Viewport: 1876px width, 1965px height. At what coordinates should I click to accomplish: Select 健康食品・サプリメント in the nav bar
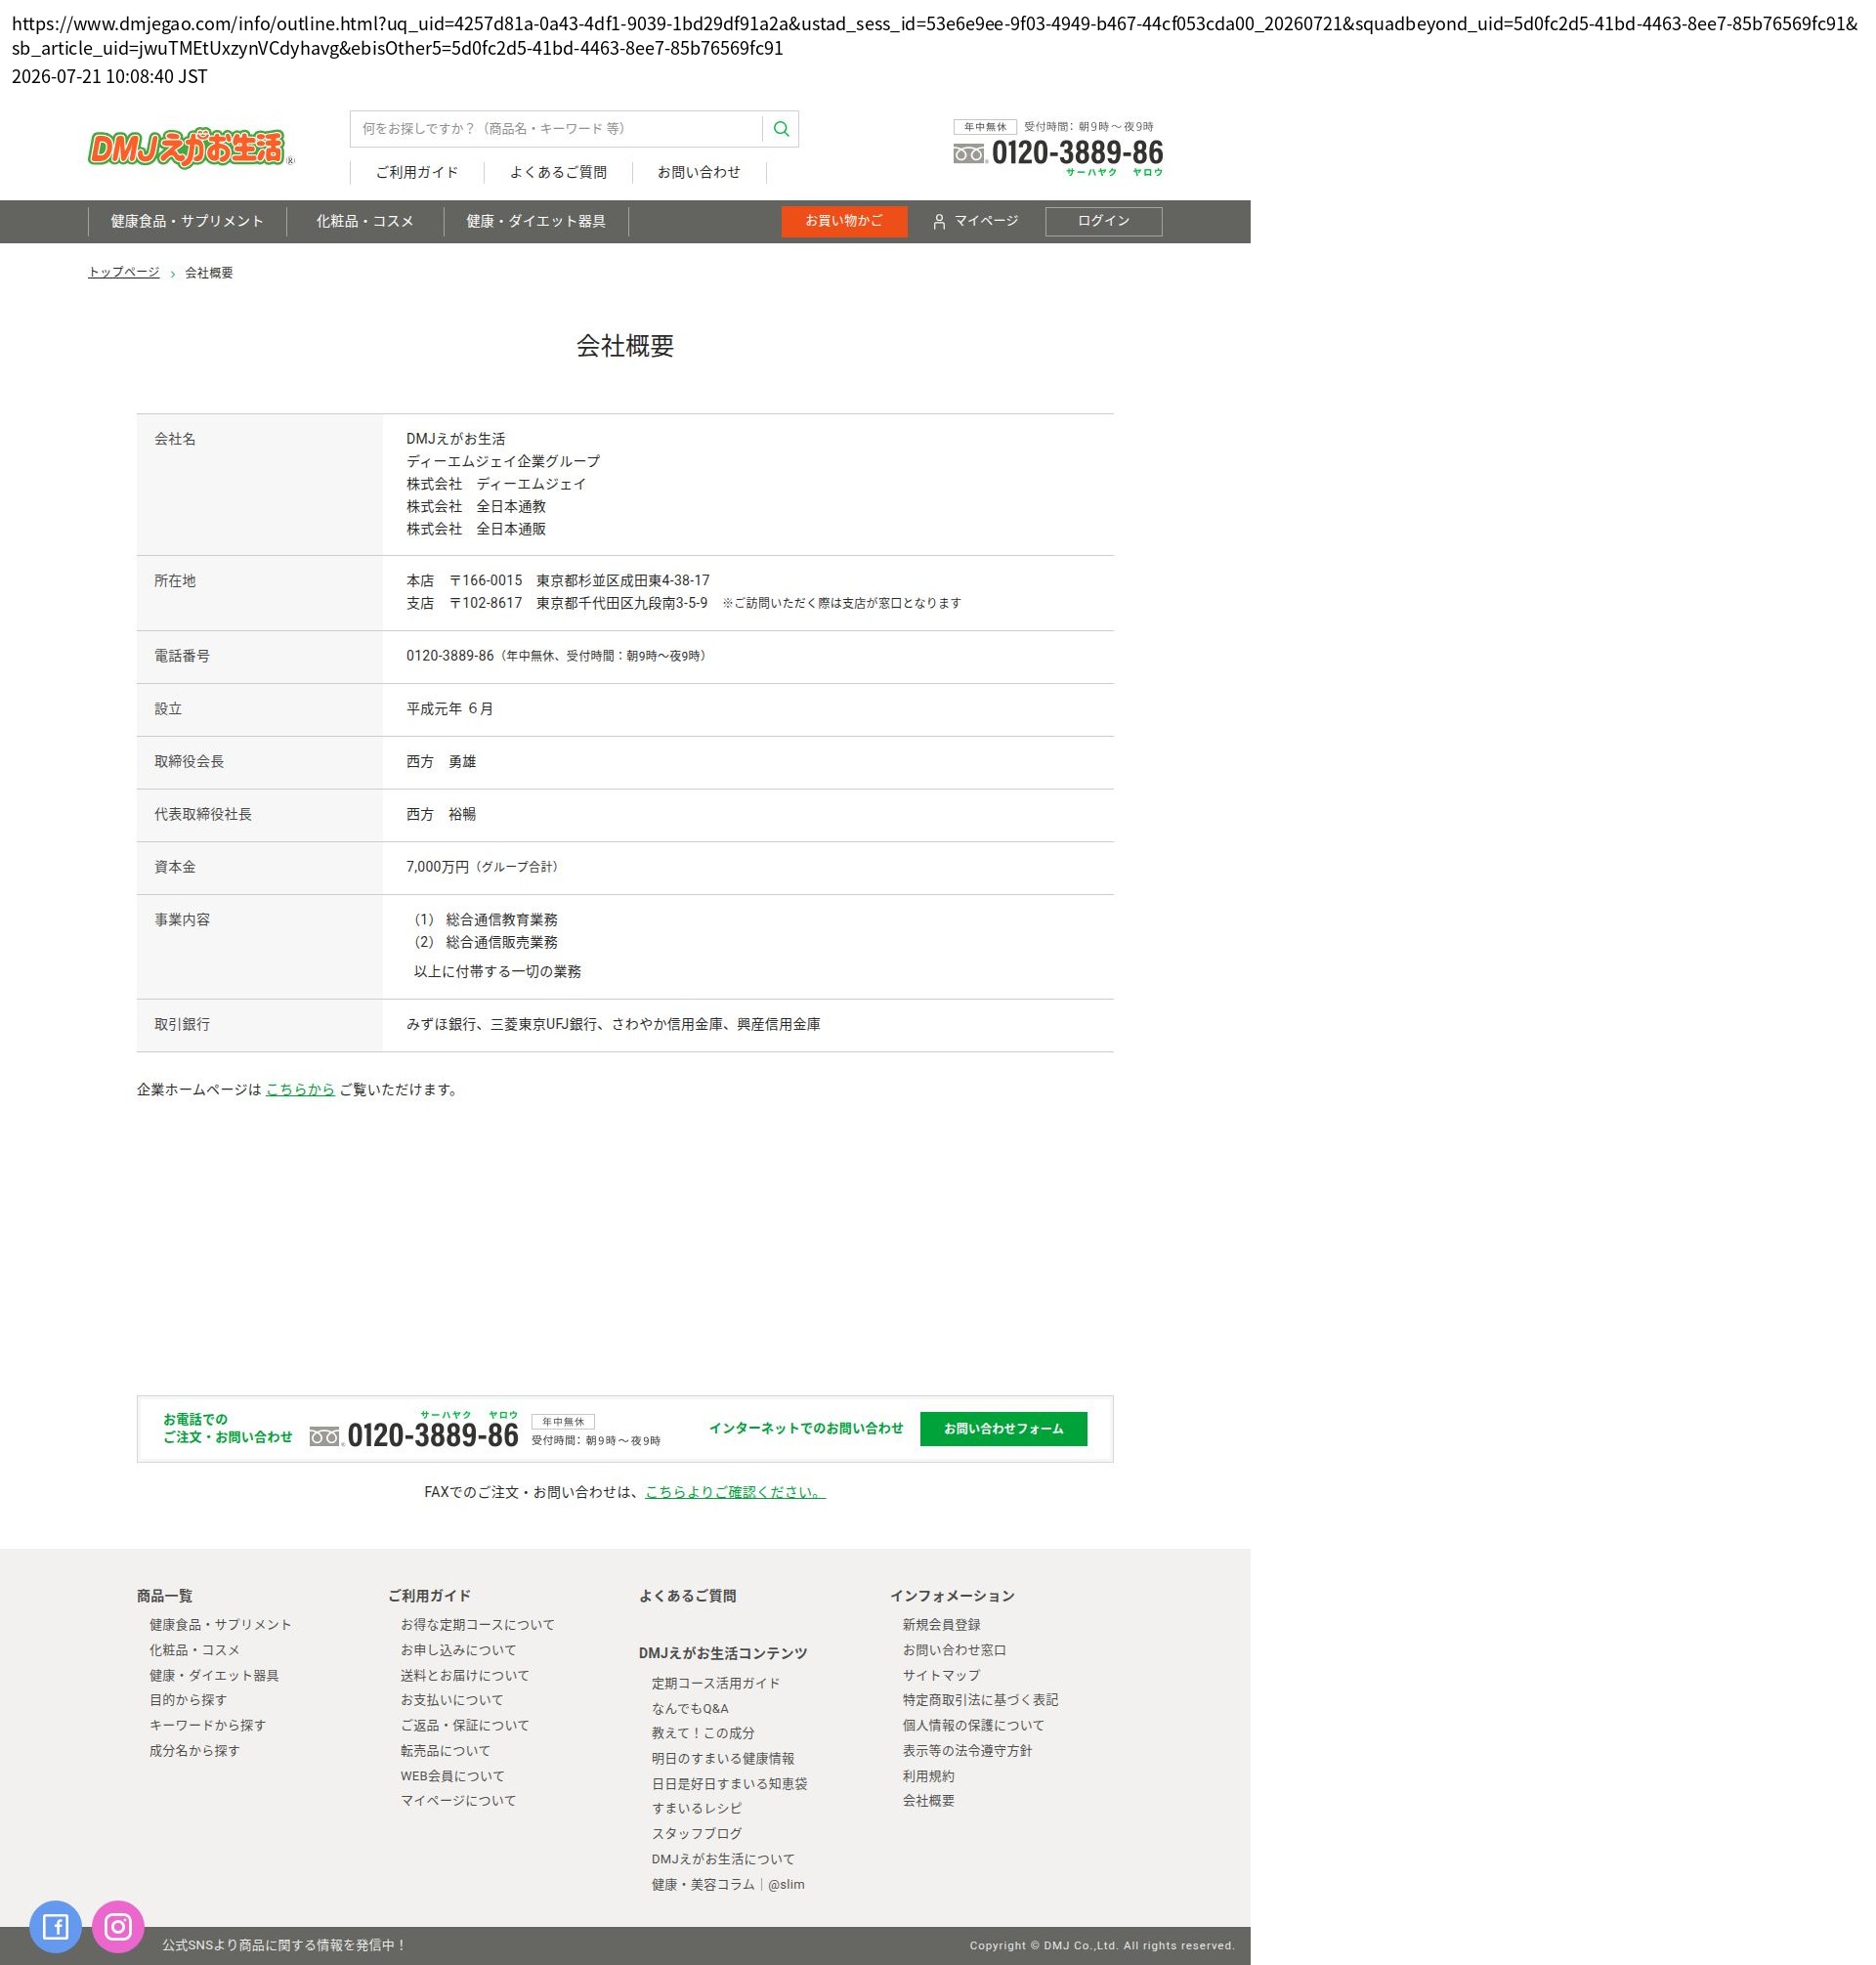(x=187, y=221)
